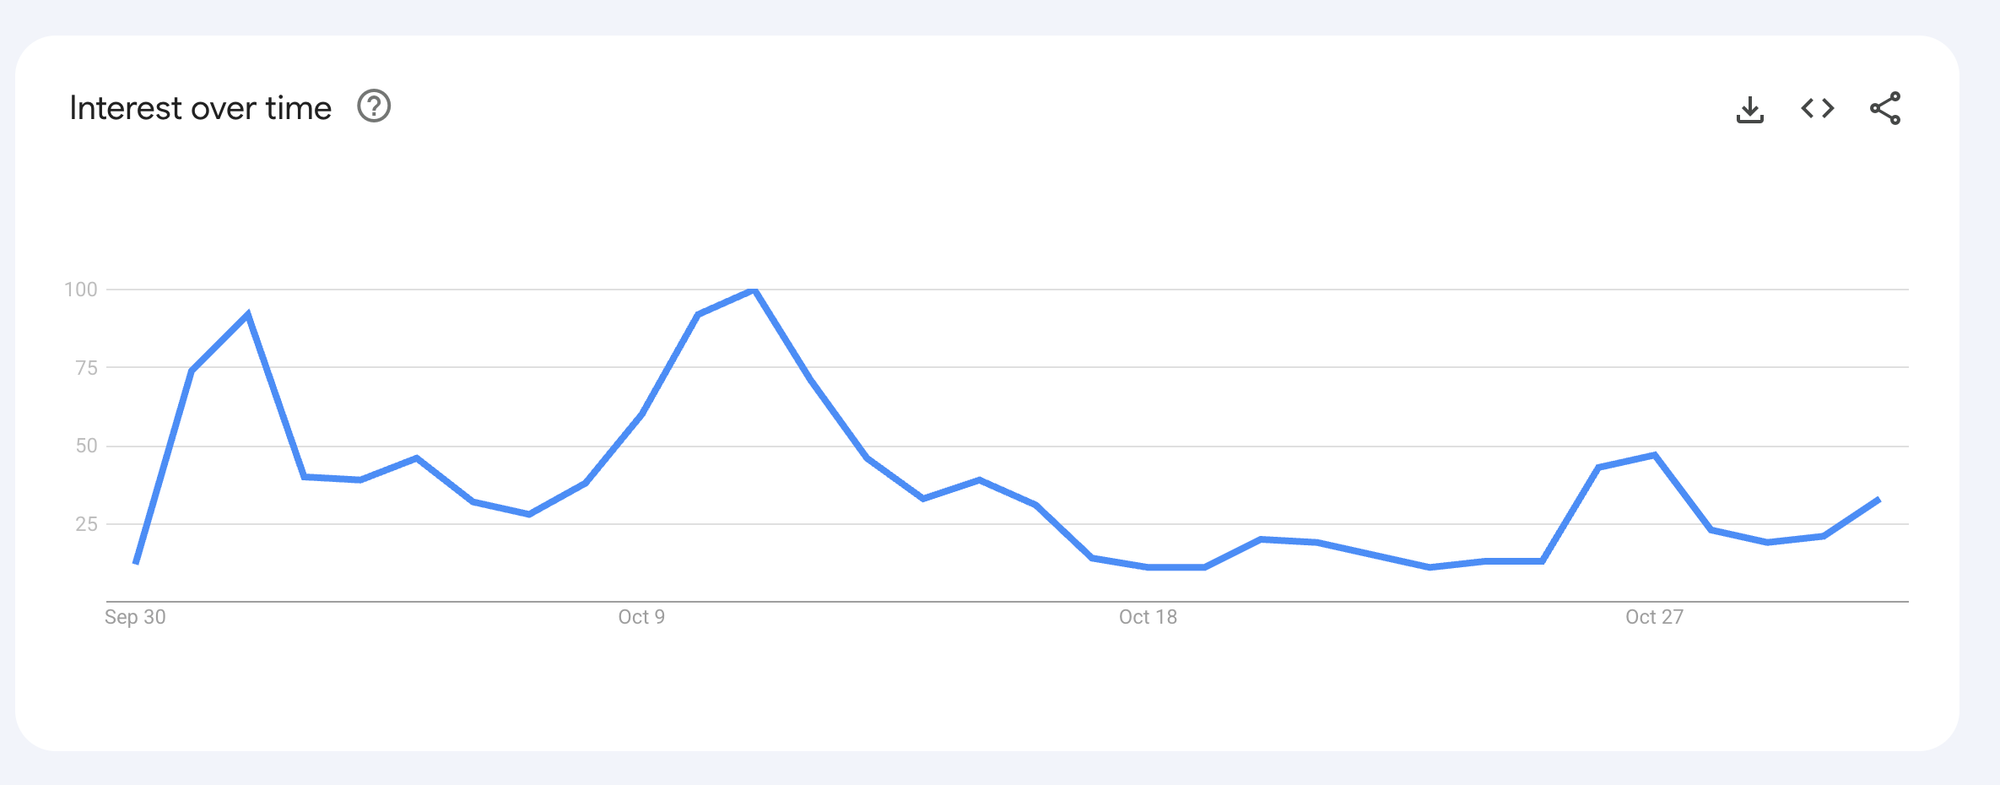
Task: Click the "Oct 18" date axis label
Action: pos(1148,617)
